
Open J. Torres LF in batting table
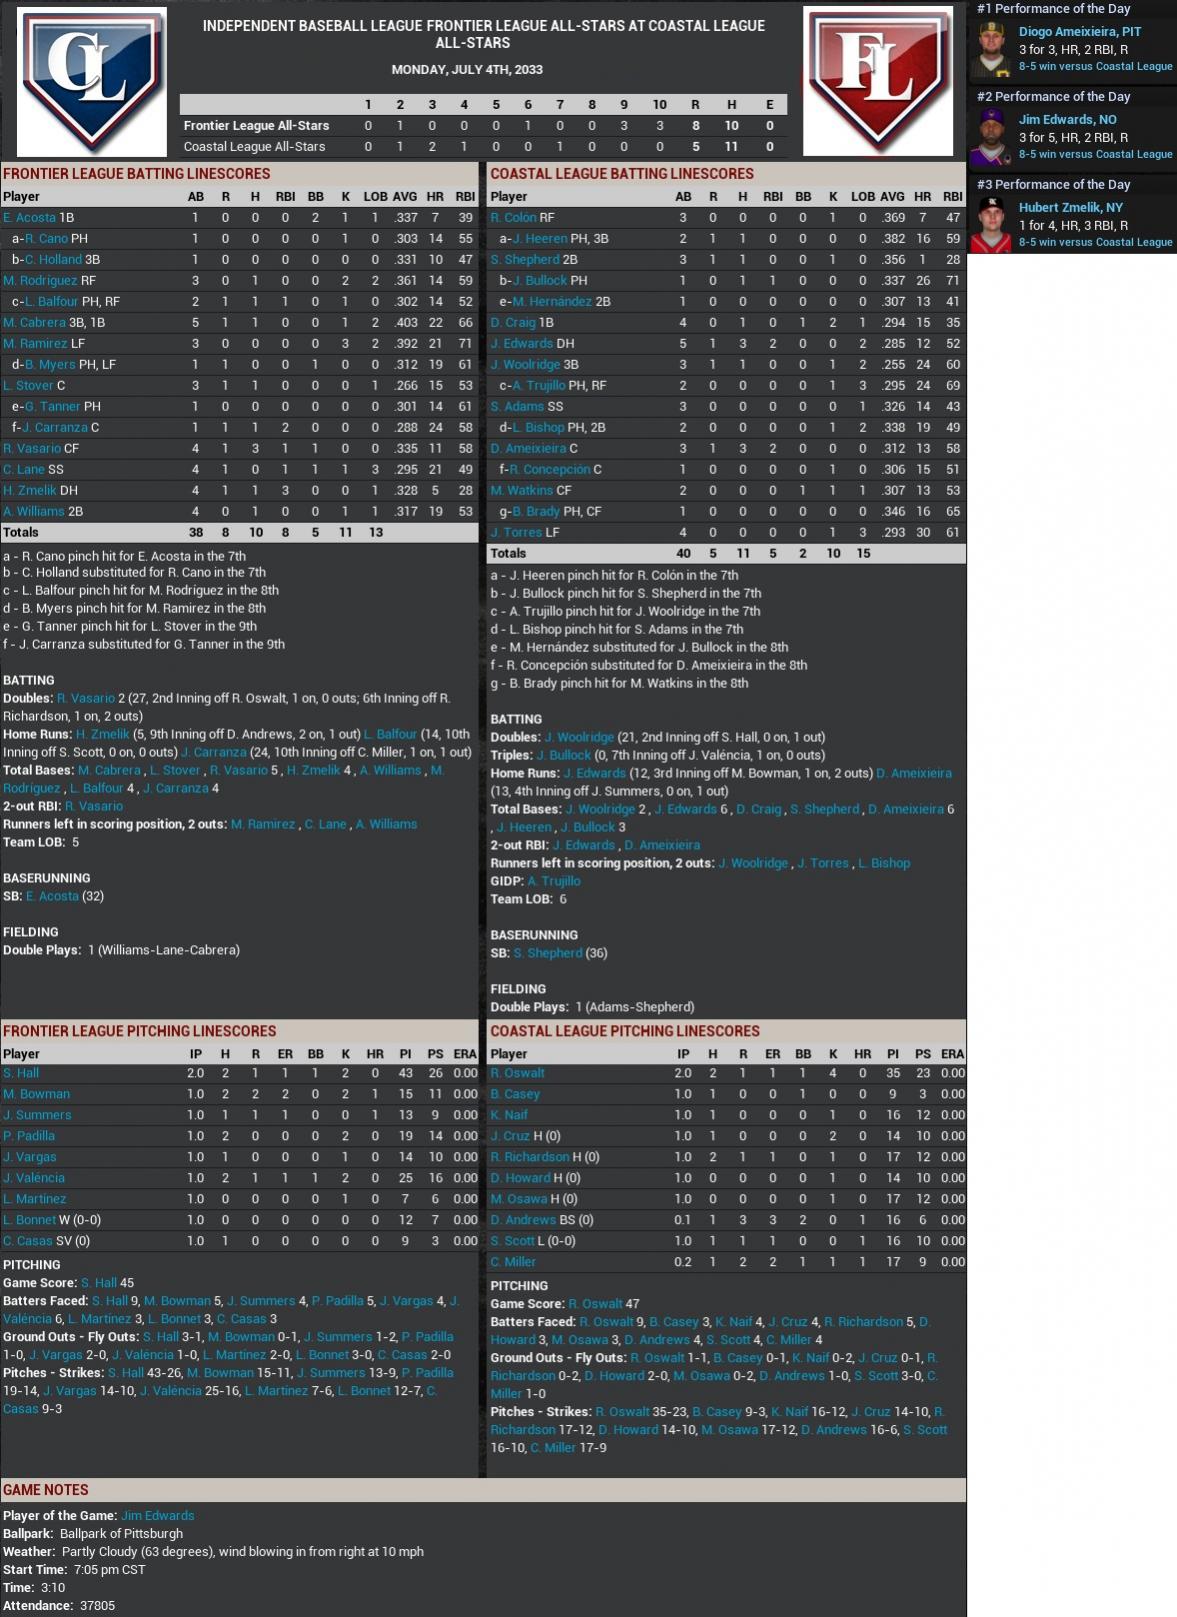[516, 532]
